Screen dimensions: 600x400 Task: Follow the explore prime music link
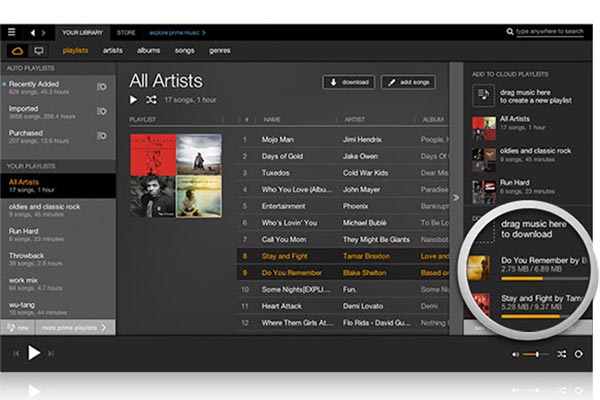coord(177,33)
